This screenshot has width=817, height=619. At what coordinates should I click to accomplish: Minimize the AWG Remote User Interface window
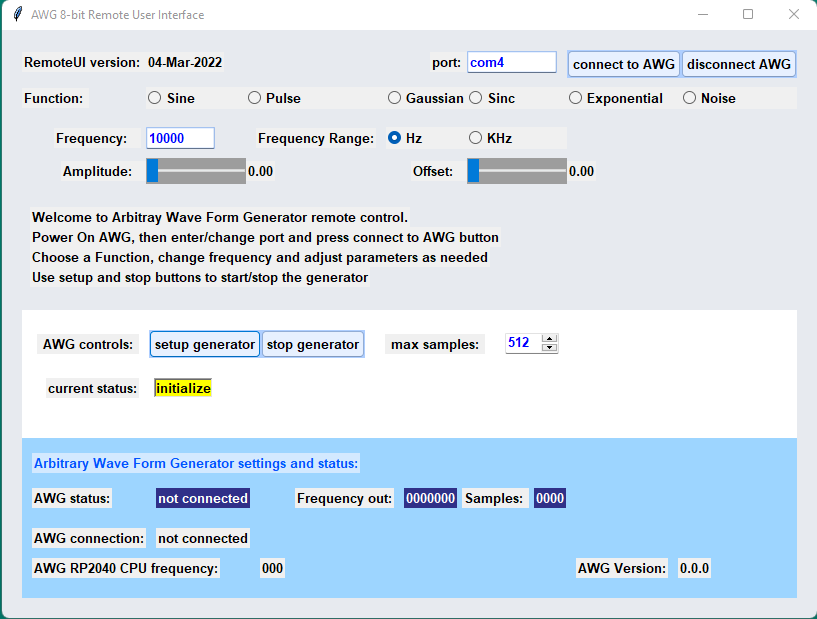point(703,14)
